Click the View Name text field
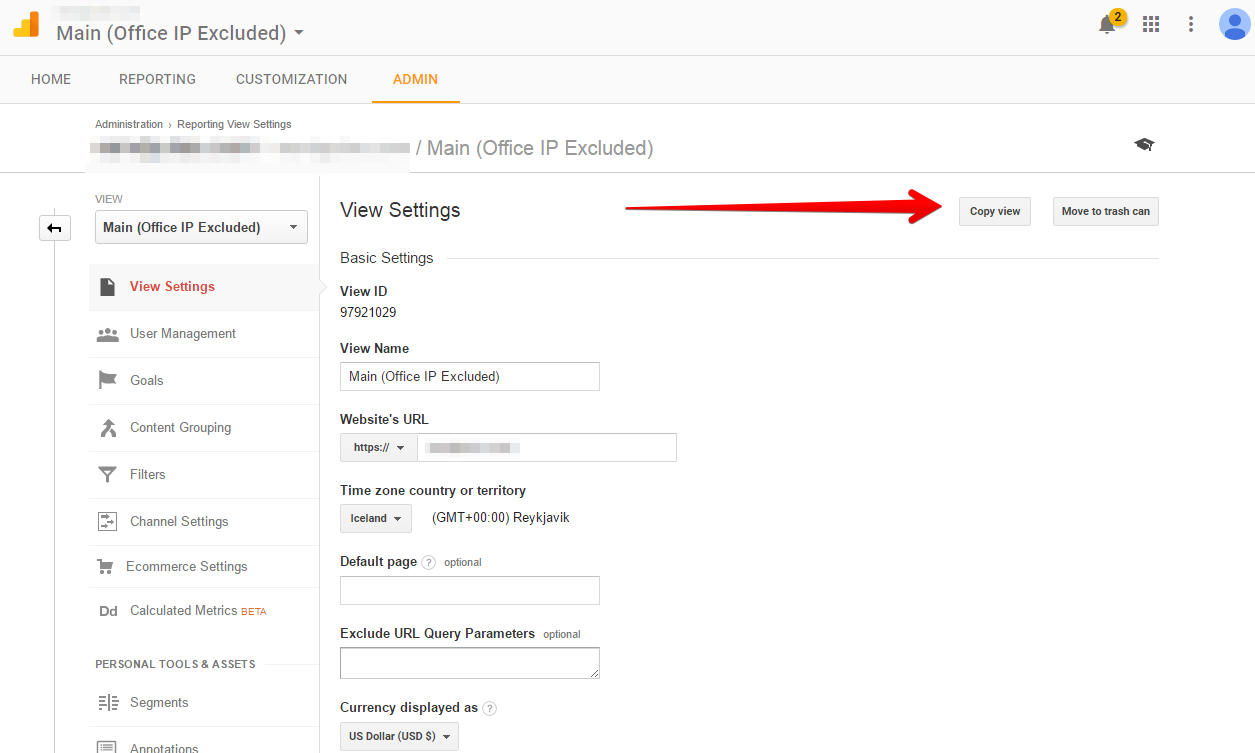This screenshot has height=753, width=1255. [469, 377]
